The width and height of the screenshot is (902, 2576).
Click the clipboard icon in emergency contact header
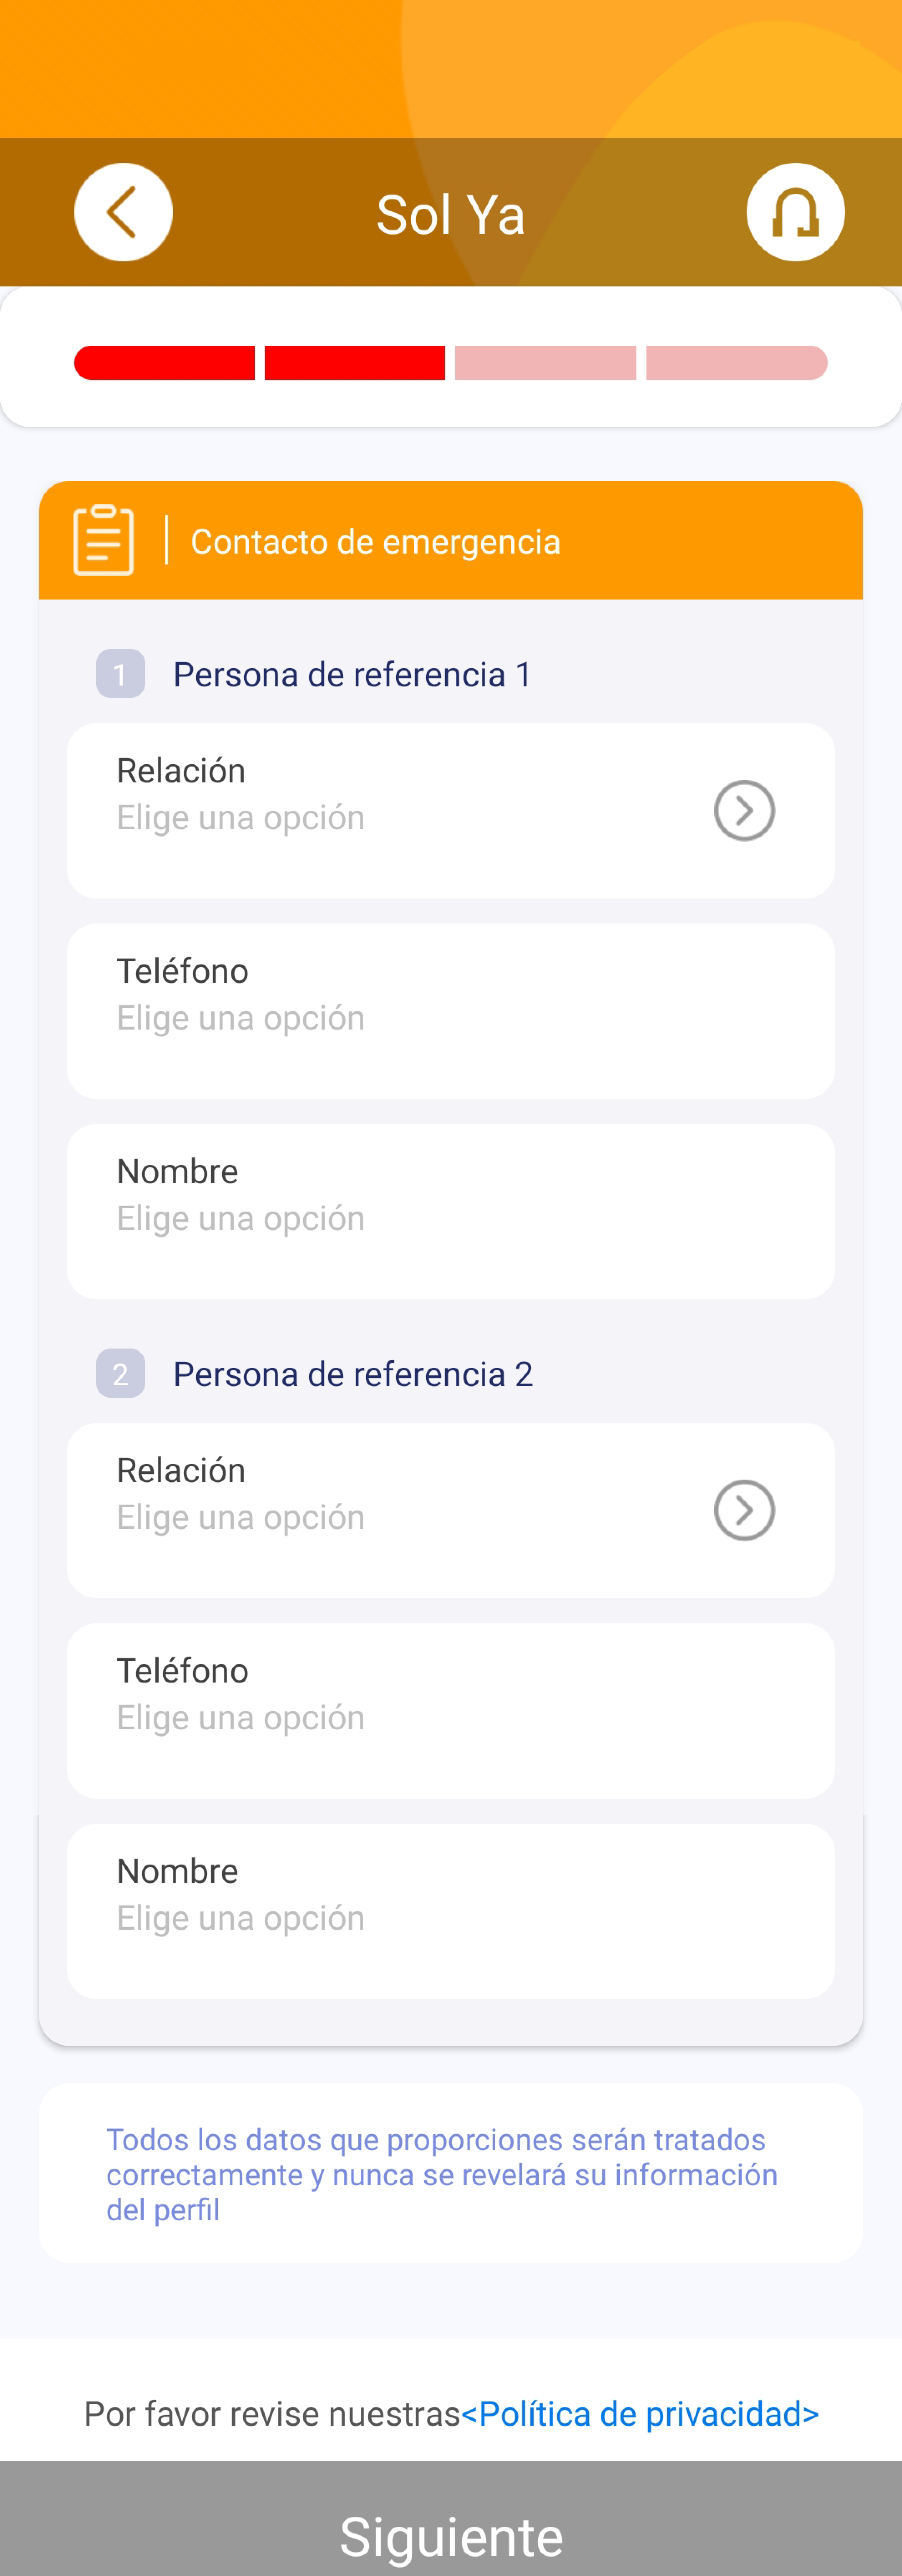pos(104,540)
